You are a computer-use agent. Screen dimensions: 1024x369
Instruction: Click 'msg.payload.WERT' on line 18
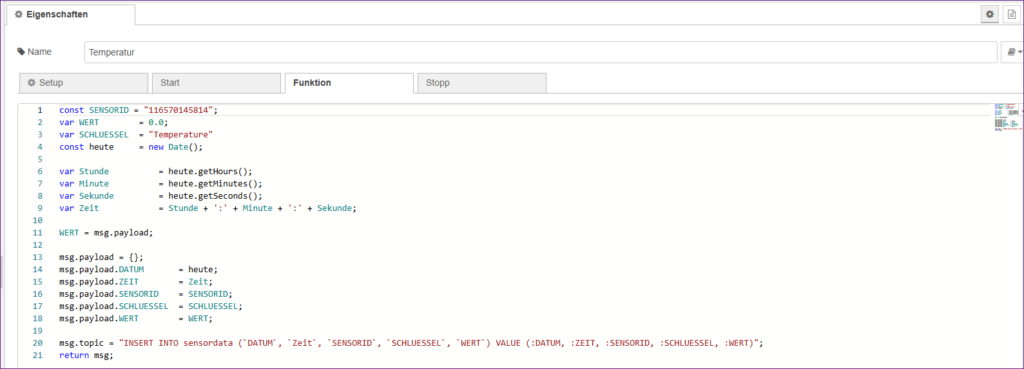click(x=99, y=318)
